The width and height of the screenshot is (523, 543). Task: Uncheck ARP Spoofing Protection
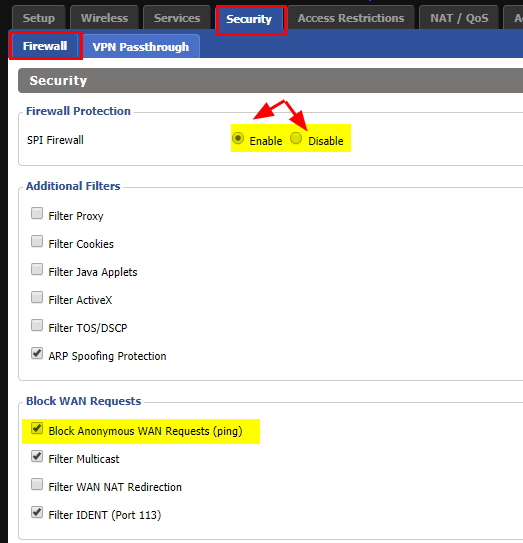pos(37,353)
